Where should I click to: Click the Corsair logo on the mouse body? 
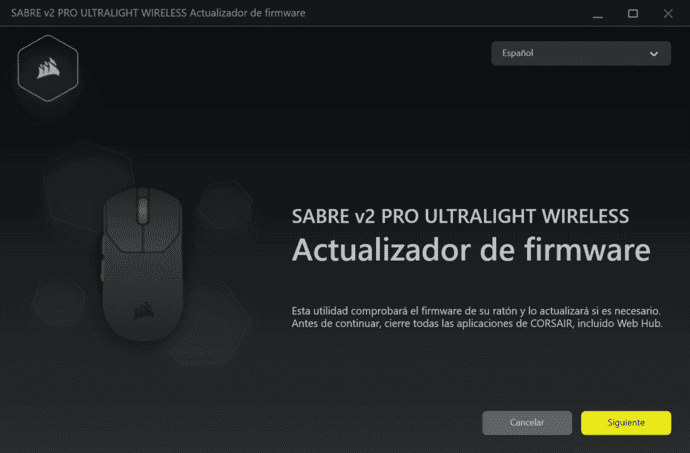(x=144, y=310)
